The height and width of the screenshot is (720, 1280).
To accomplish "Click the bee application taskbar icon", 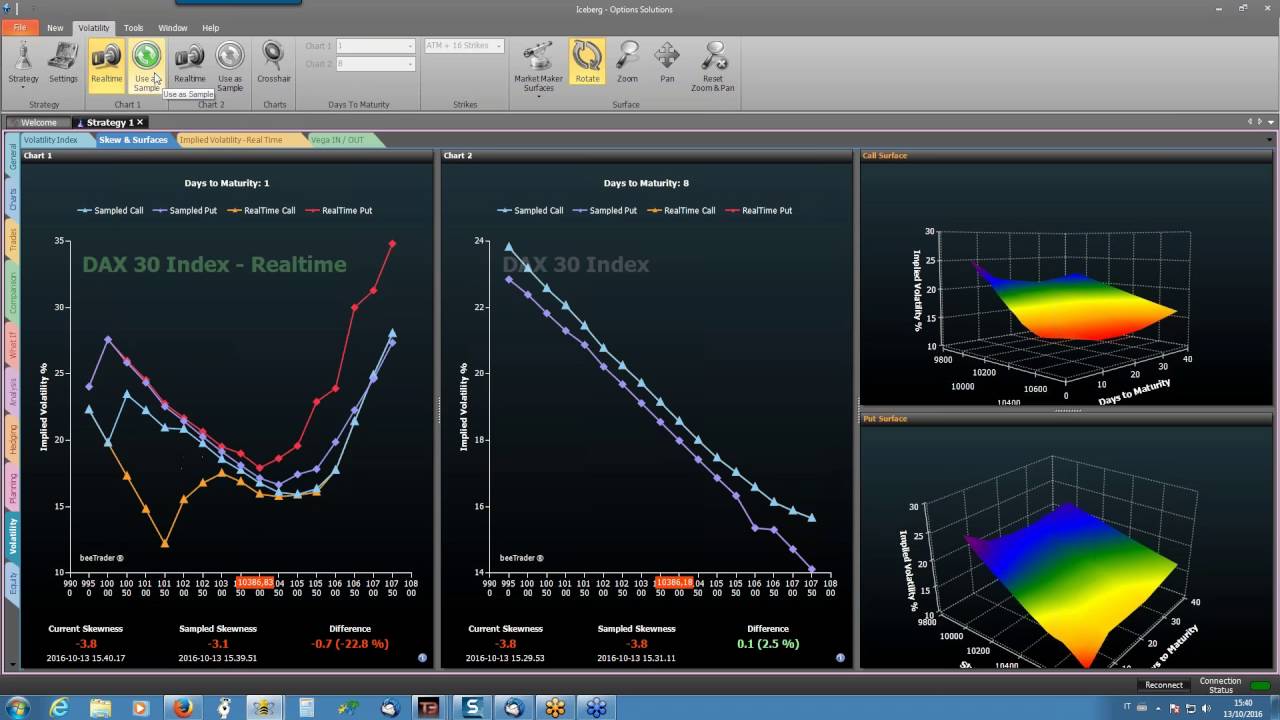I will 264,708.
